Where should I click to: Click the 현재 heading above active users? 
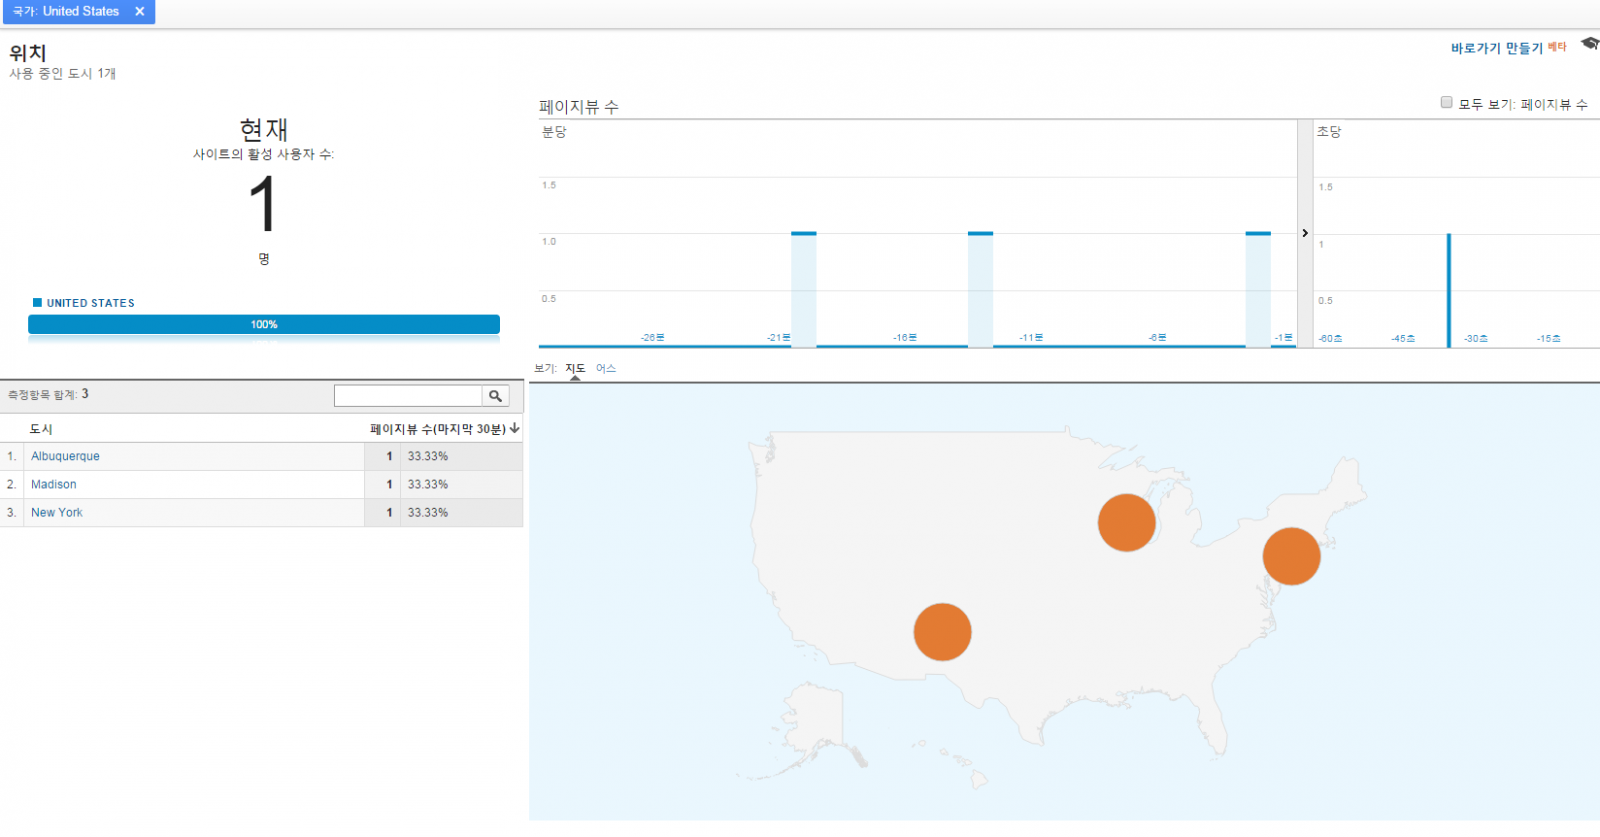coord(264,130)
